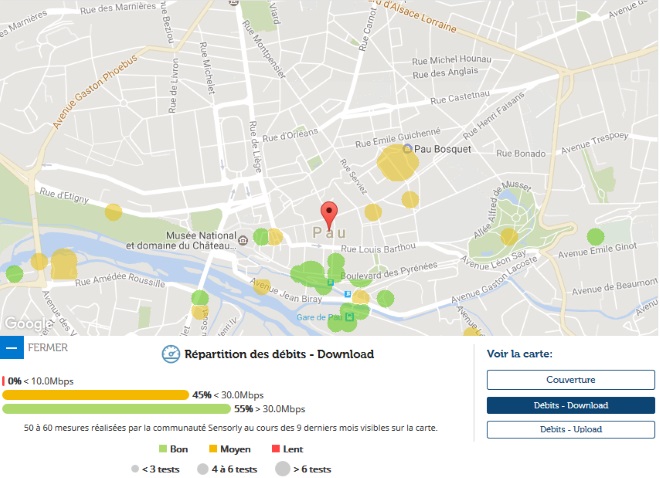
Task: Show the Debits - Upload map
Action: 570,429
